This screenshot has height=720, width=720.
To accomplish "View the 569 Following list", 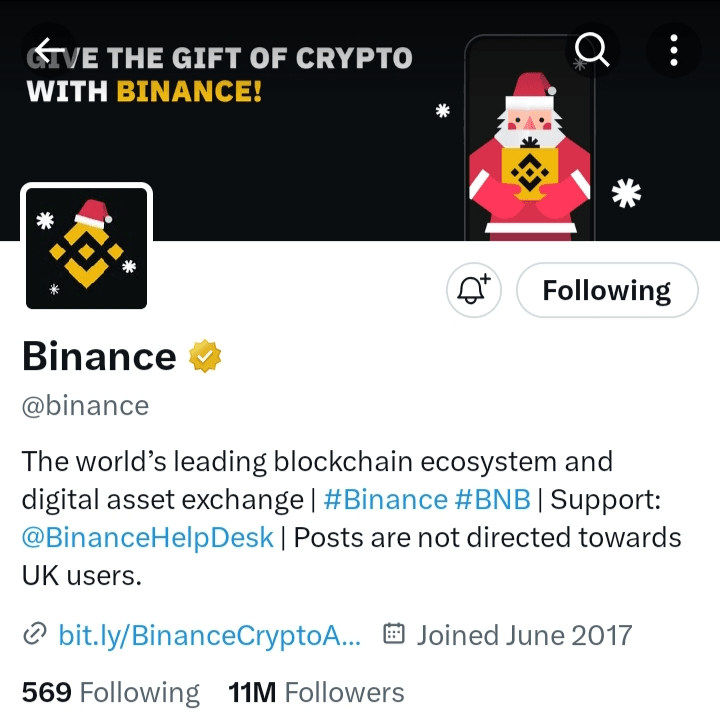I will 110,692.
